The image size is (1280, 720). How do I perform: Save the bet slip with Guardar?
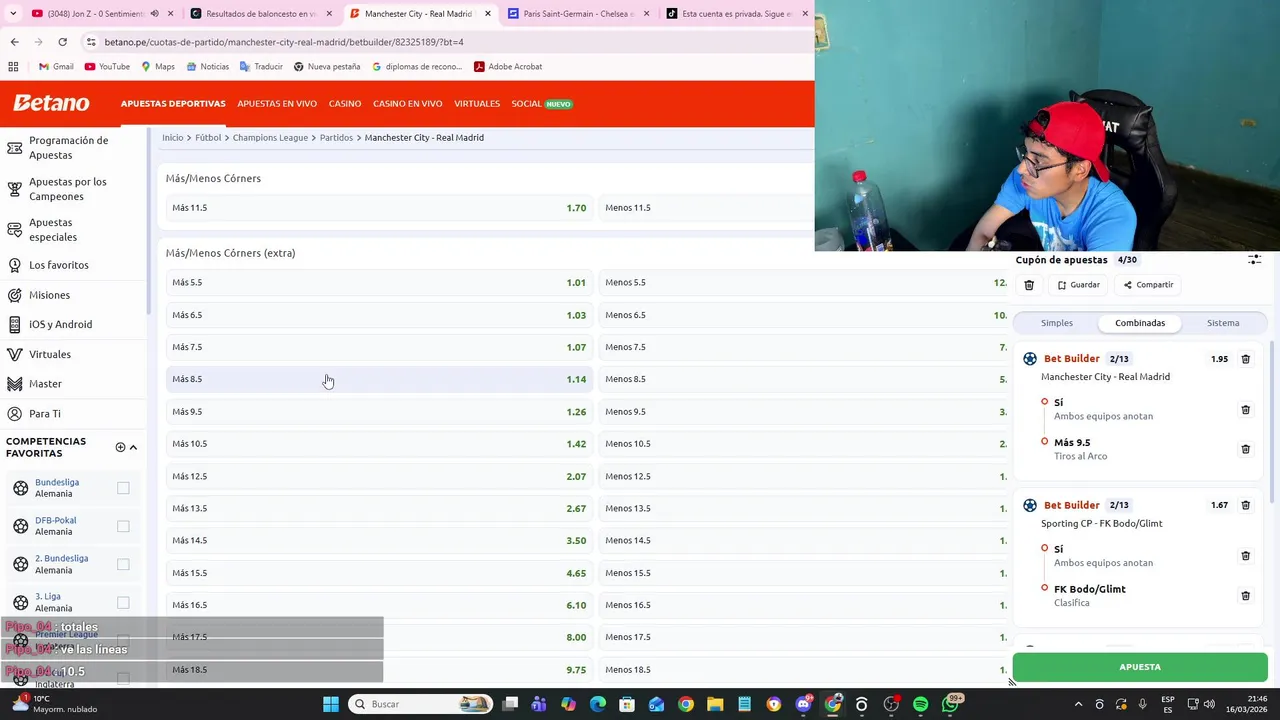point(1078,285)
